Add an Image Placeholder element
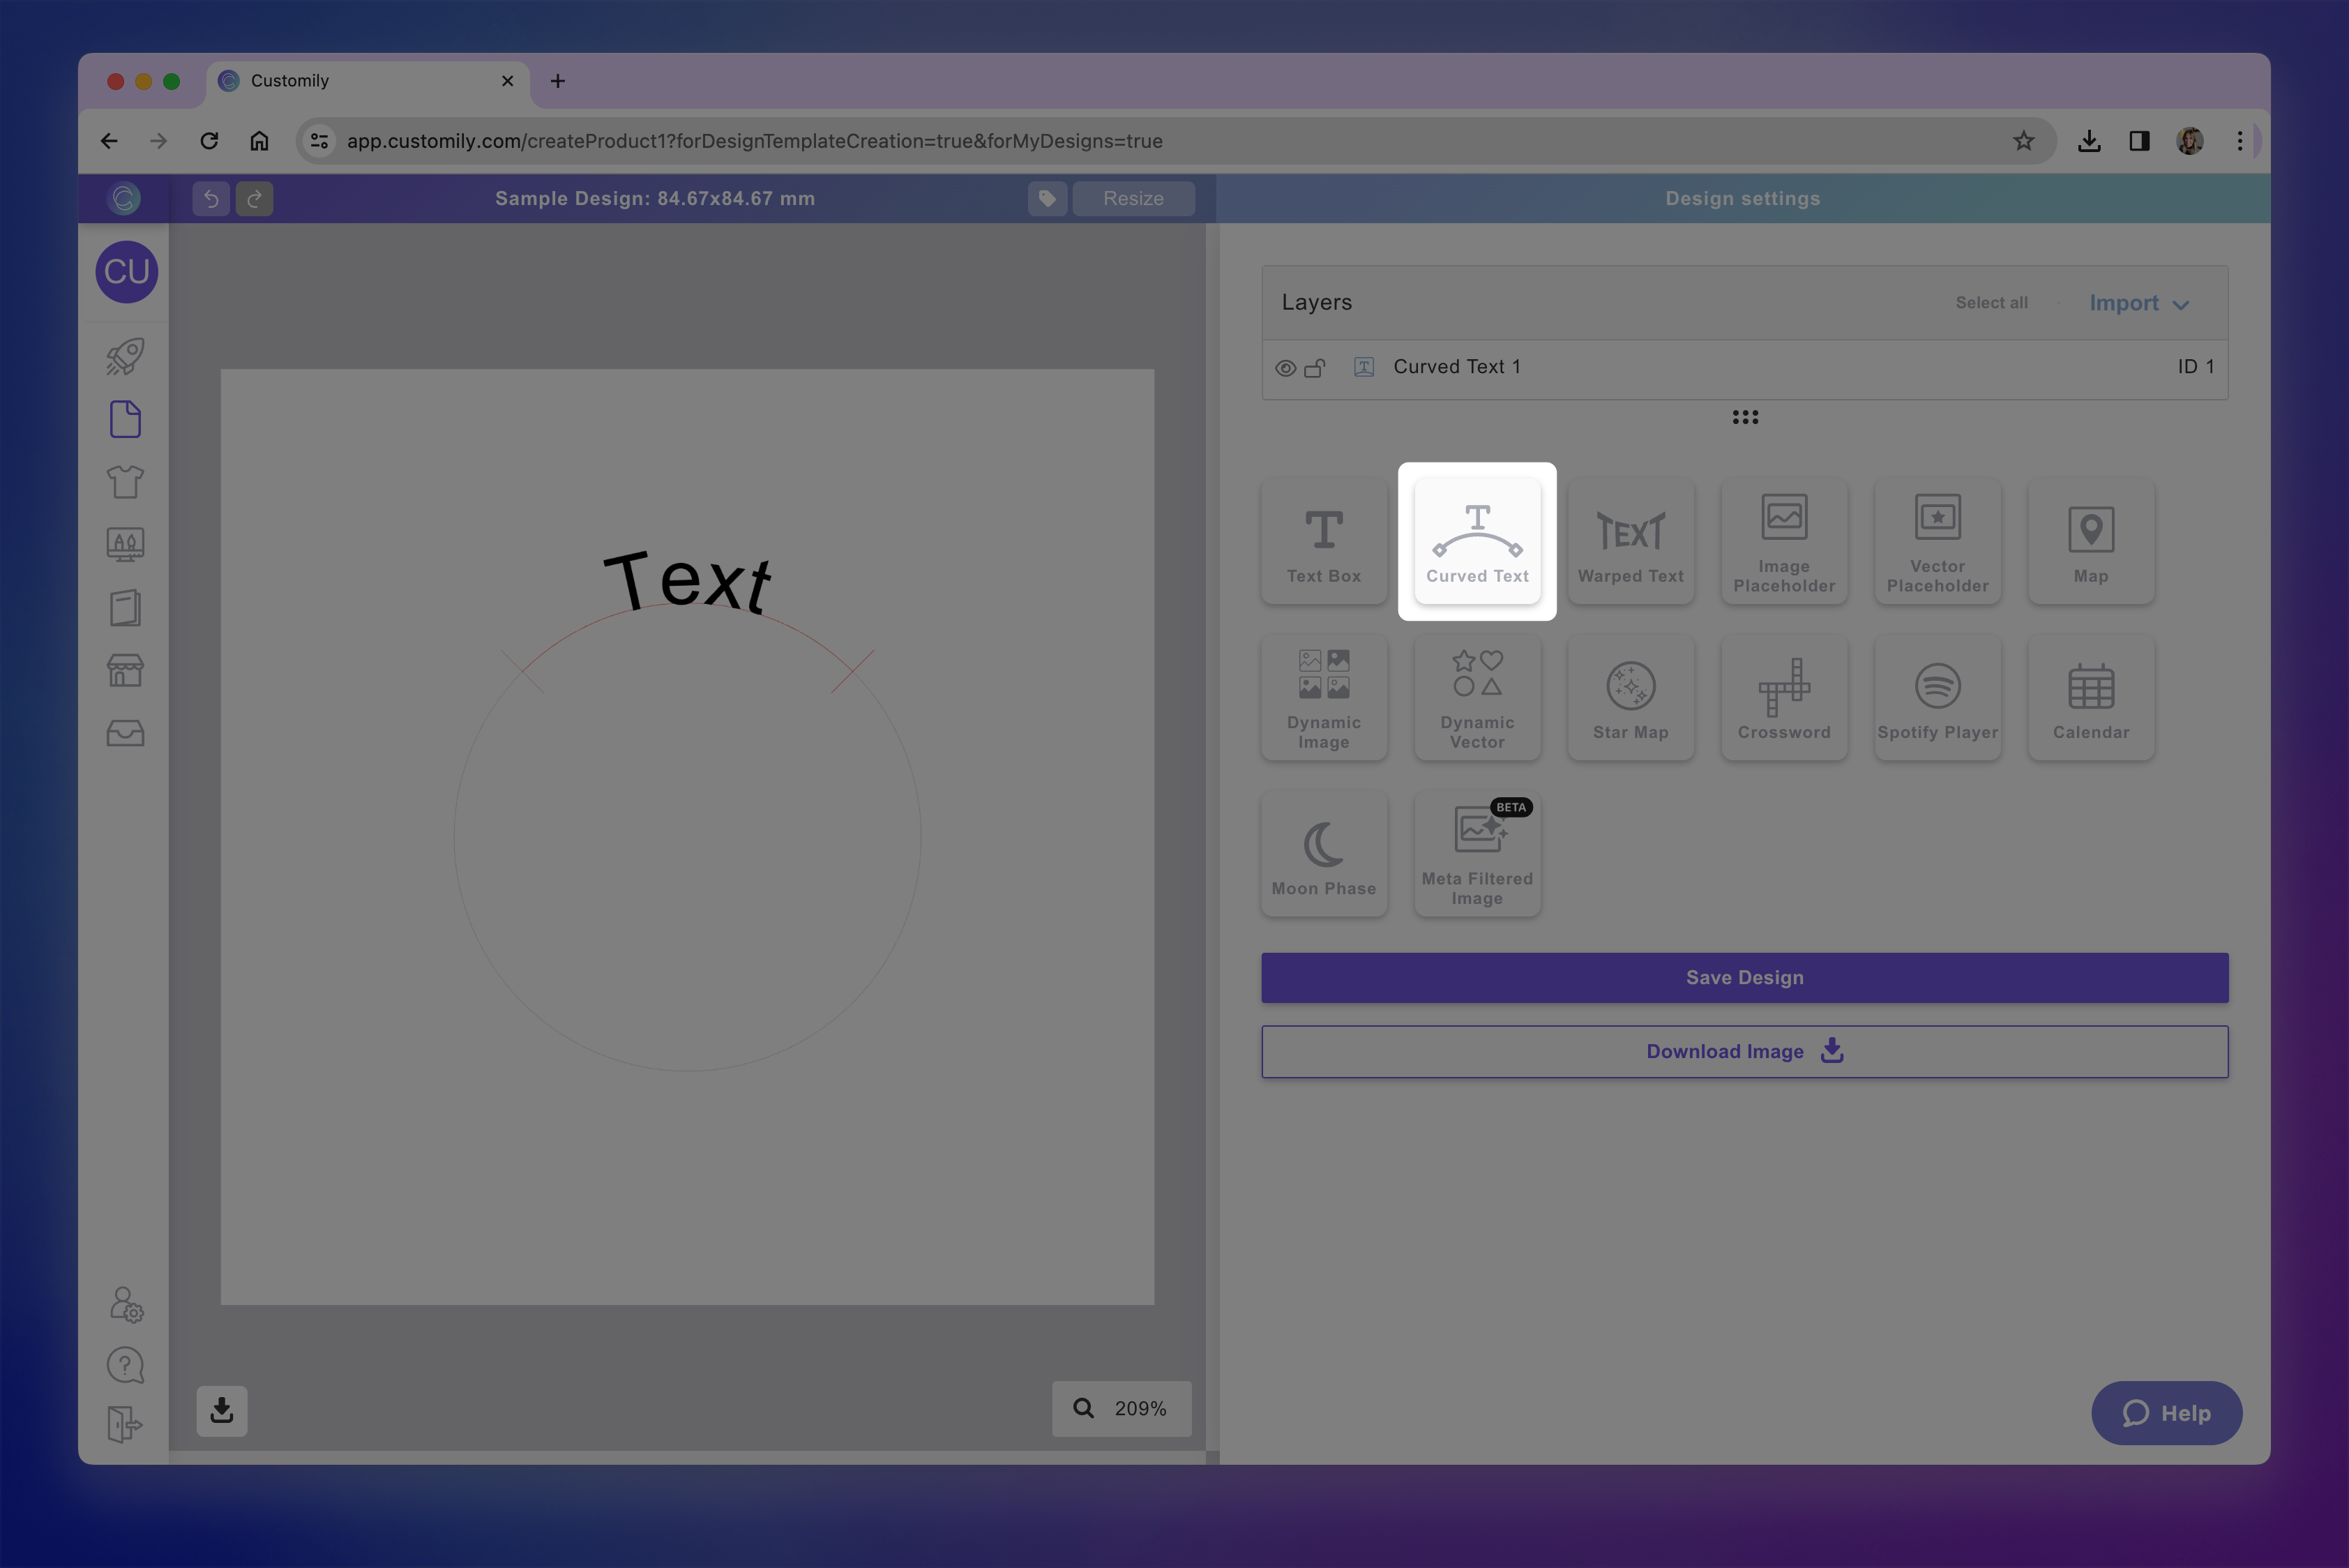2349x1568 pixels. [x=1784, y=541]
